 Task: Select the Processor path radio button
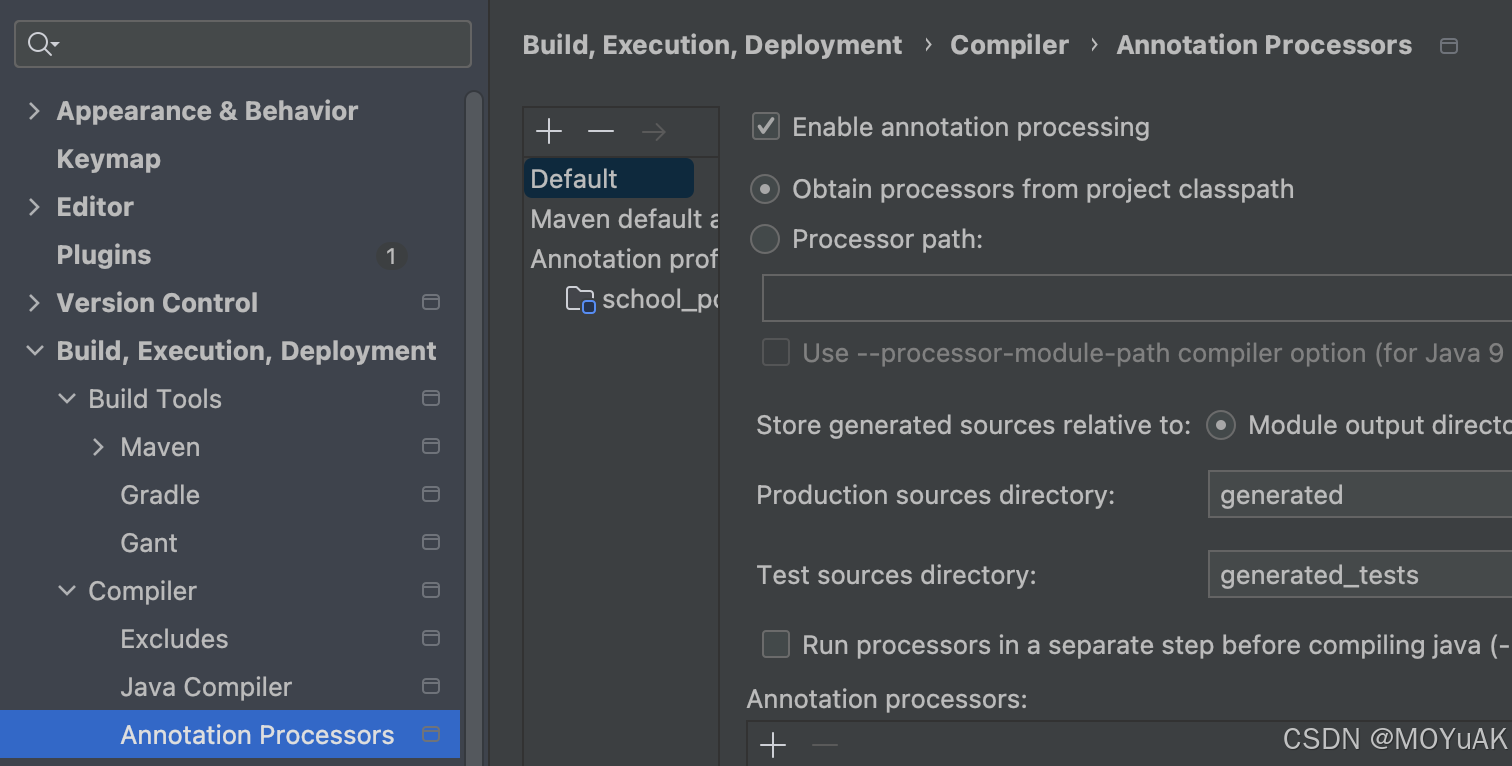click(x=766, y=239)
